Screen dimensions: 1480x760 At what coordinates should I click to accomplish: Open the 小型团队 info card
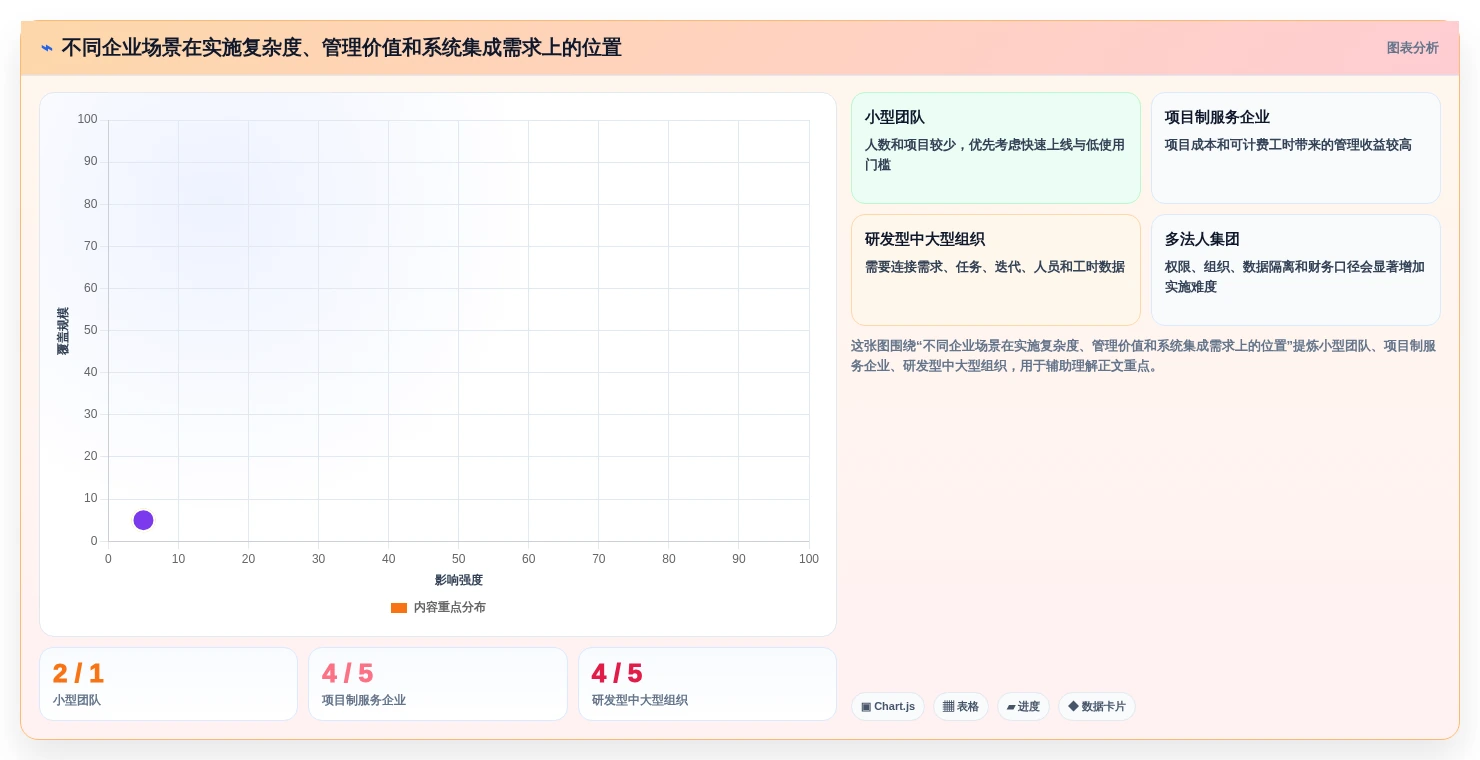(x=996, y=148)
